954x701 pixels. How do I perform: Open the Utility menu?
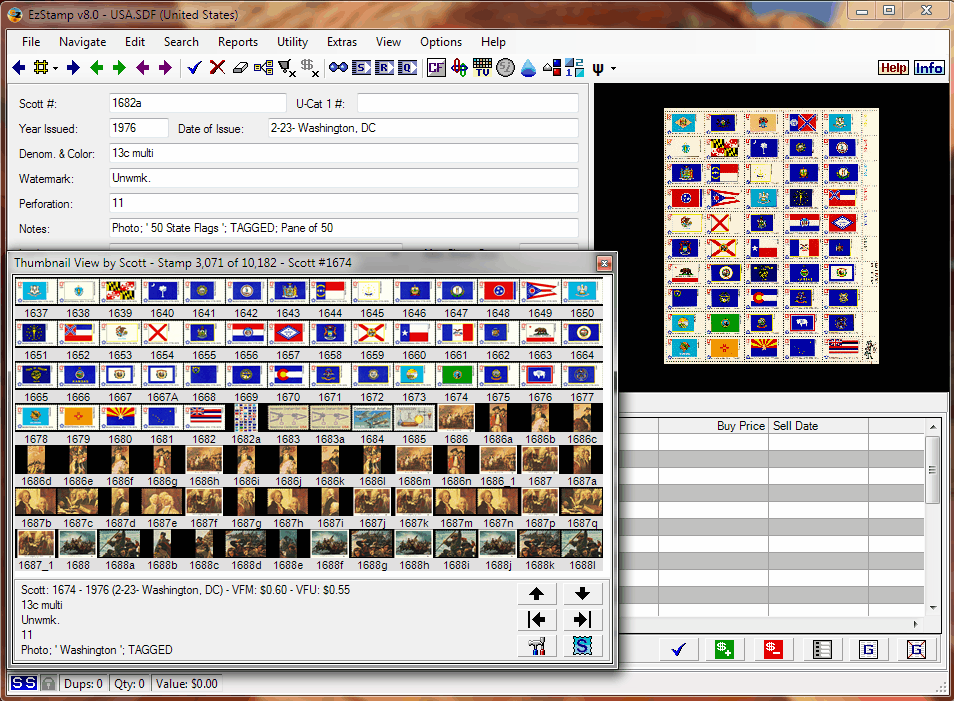point(292,42)
